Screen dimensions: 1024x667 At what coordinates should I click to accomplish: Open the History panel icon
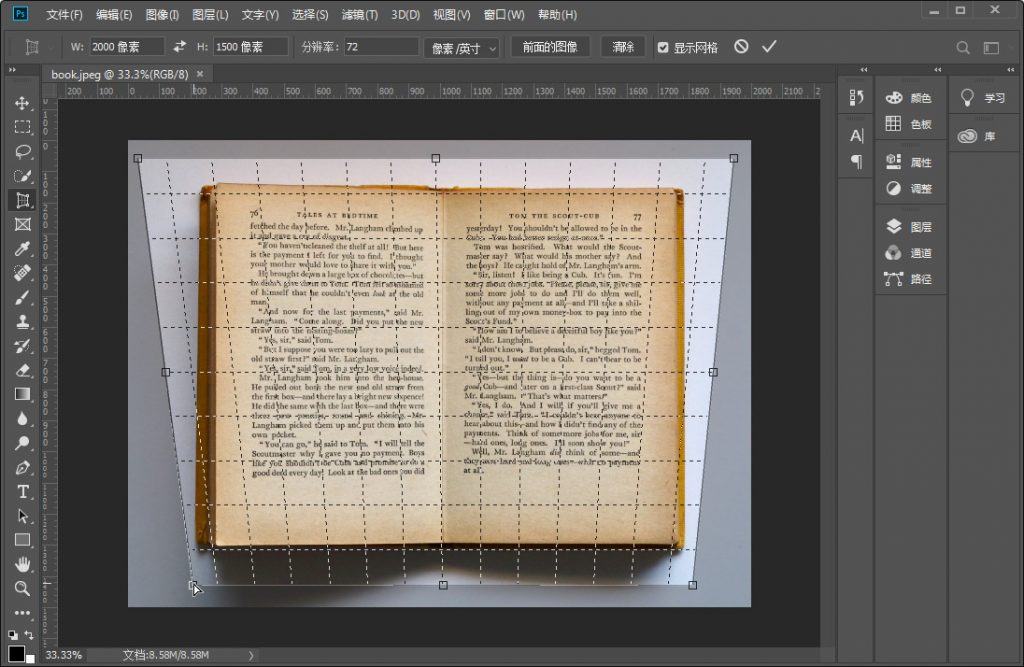(856, 97)
